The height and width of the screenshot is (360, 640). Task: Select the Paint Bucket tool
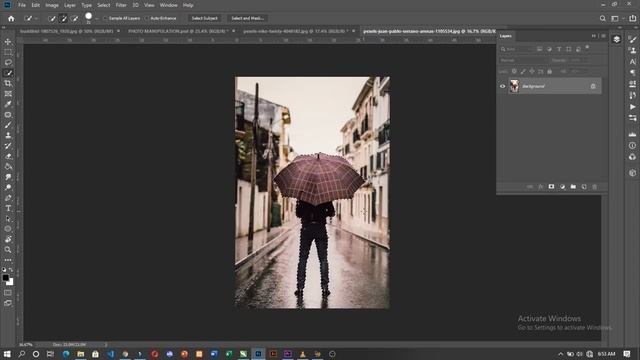(8, 167)
